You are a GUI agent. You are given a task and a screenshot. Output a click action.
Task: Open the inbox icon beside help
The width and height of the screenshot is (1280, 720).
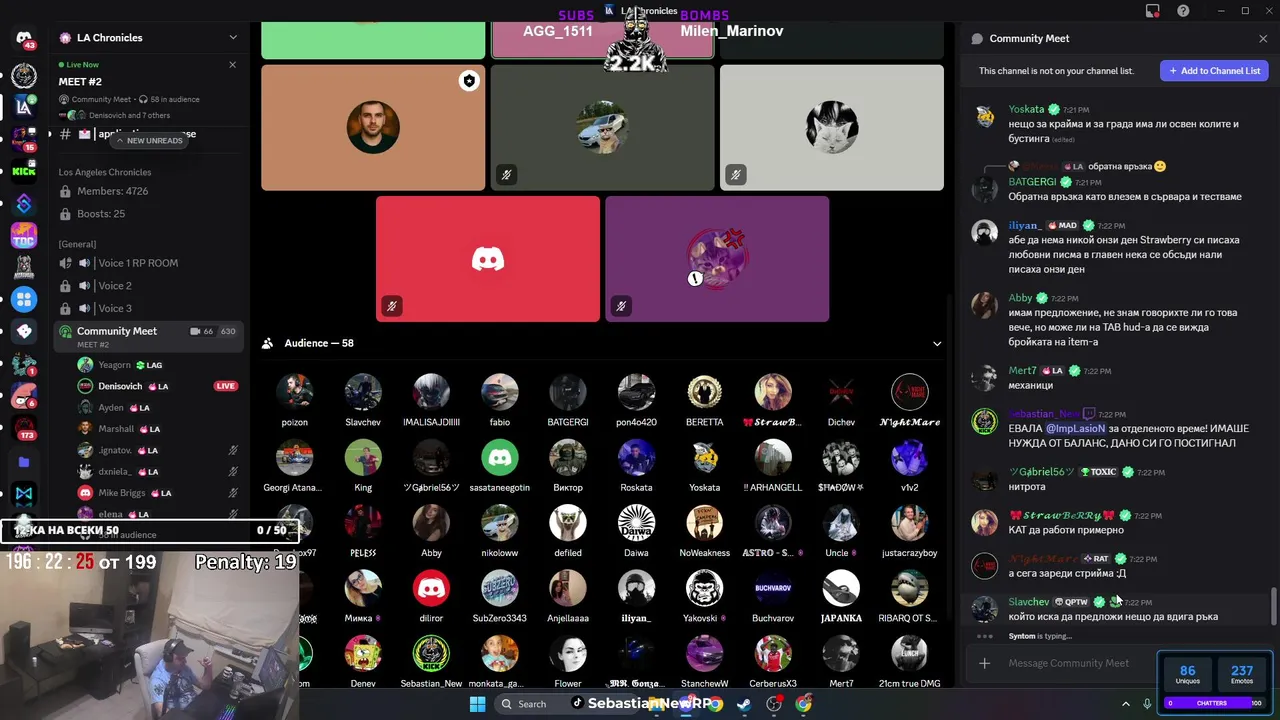[x=1153, y=11]
